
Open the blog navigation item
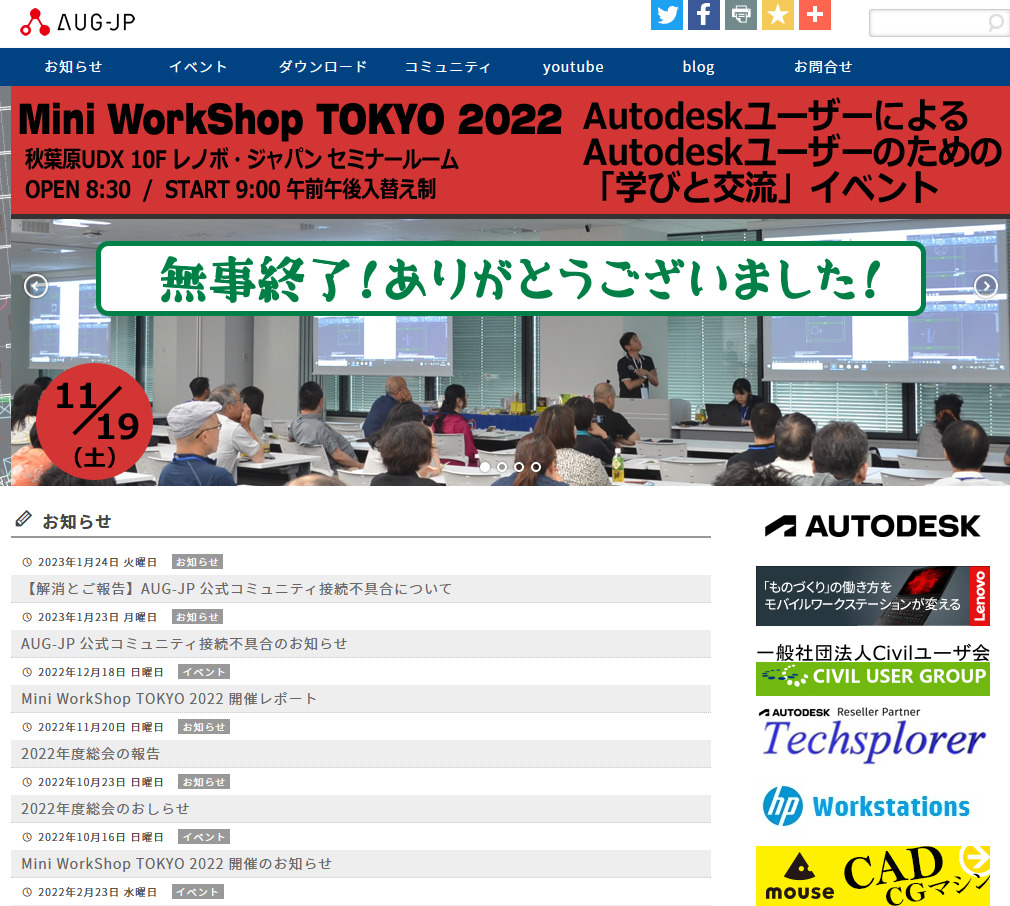pos(698,67)
